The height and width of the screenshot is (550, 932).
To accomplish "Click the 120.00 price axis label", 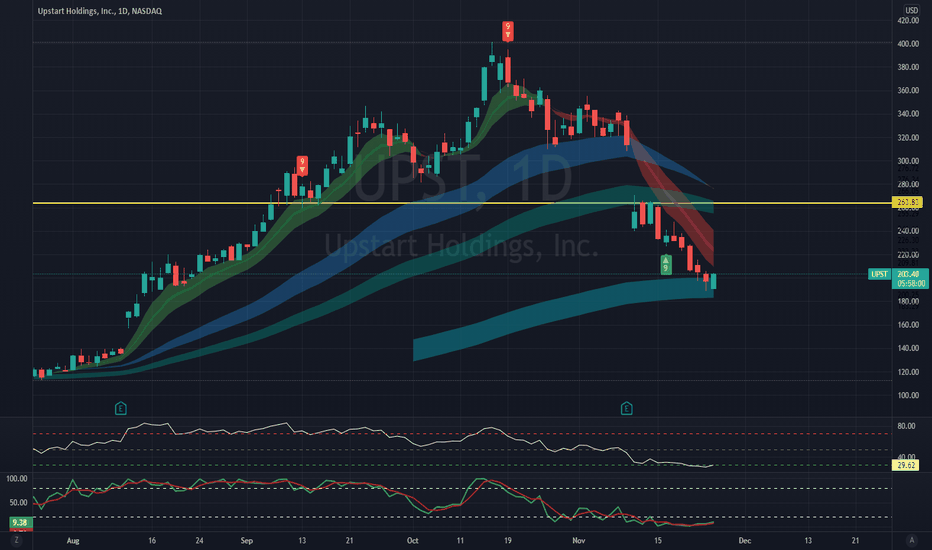I will (x=908, y=372).
